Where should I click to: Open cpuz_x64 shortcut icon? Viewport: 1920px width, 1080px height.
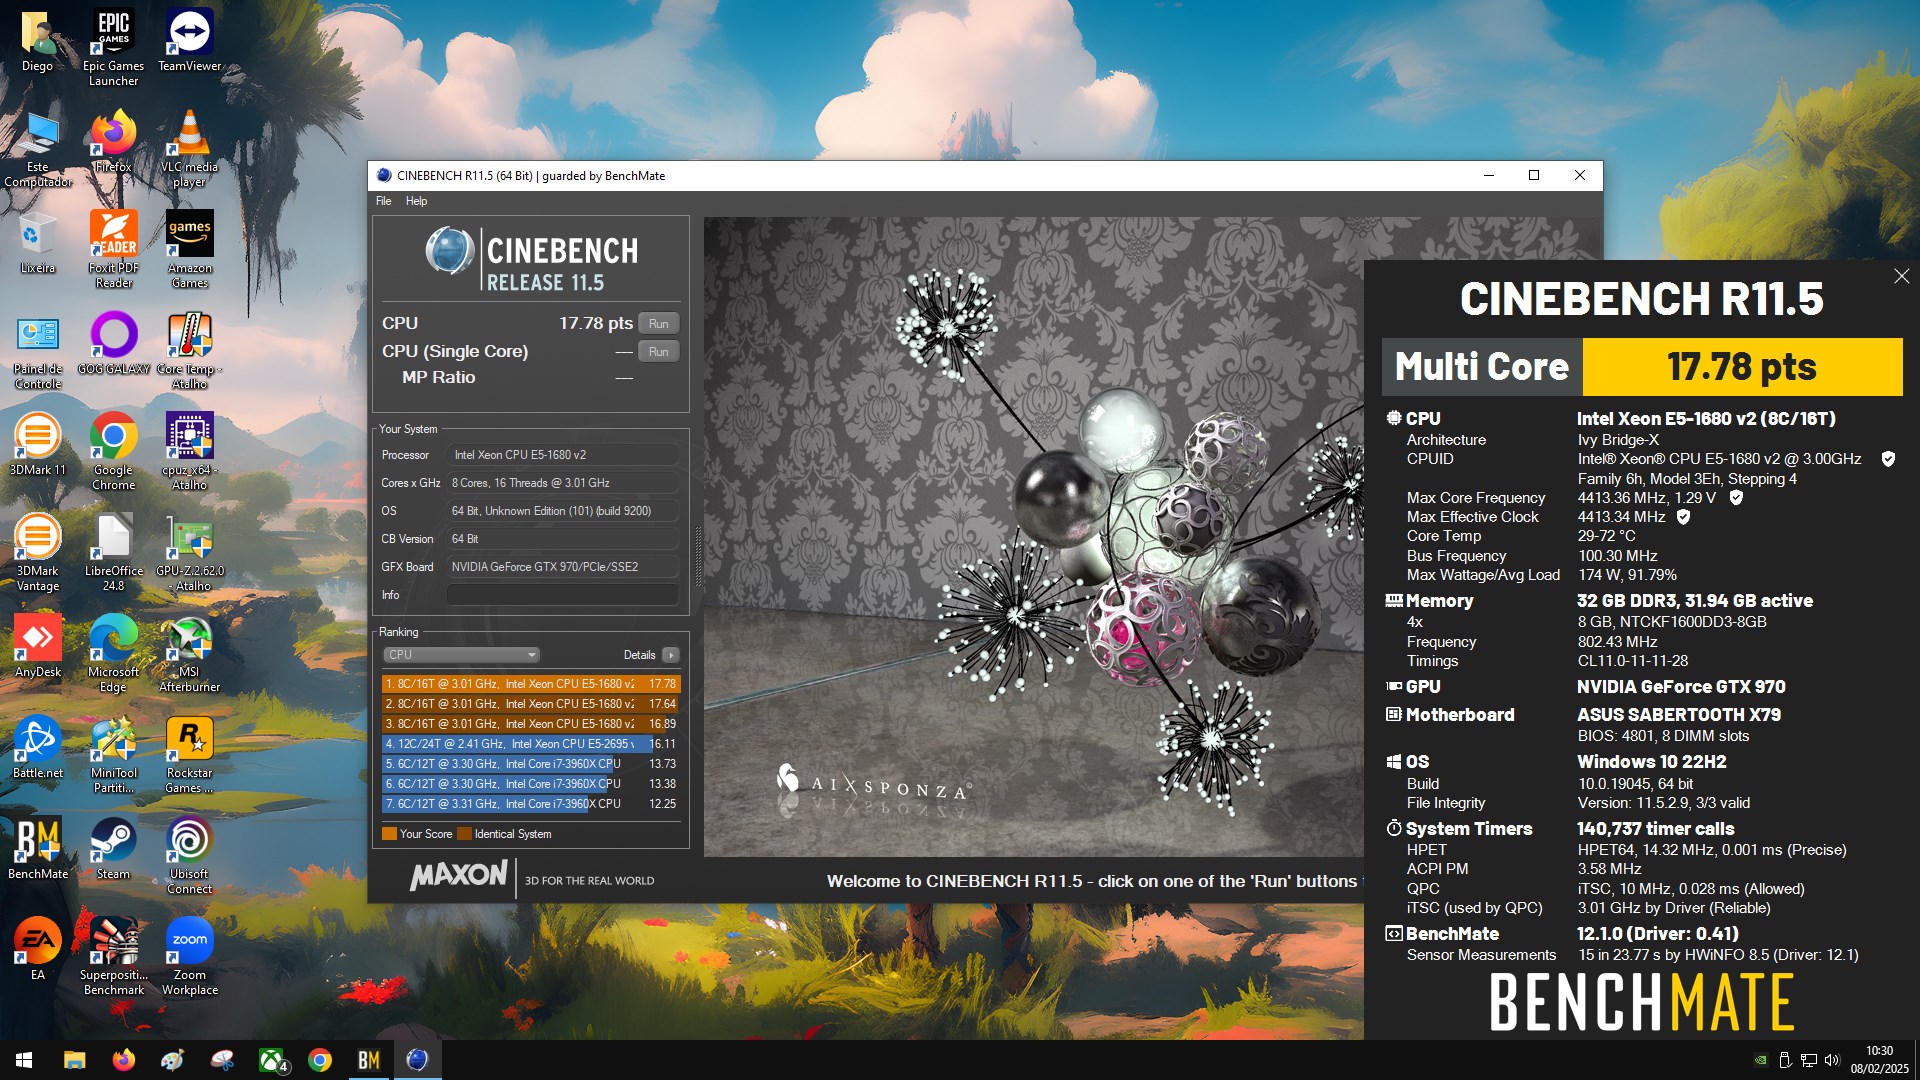coord(189,451)
